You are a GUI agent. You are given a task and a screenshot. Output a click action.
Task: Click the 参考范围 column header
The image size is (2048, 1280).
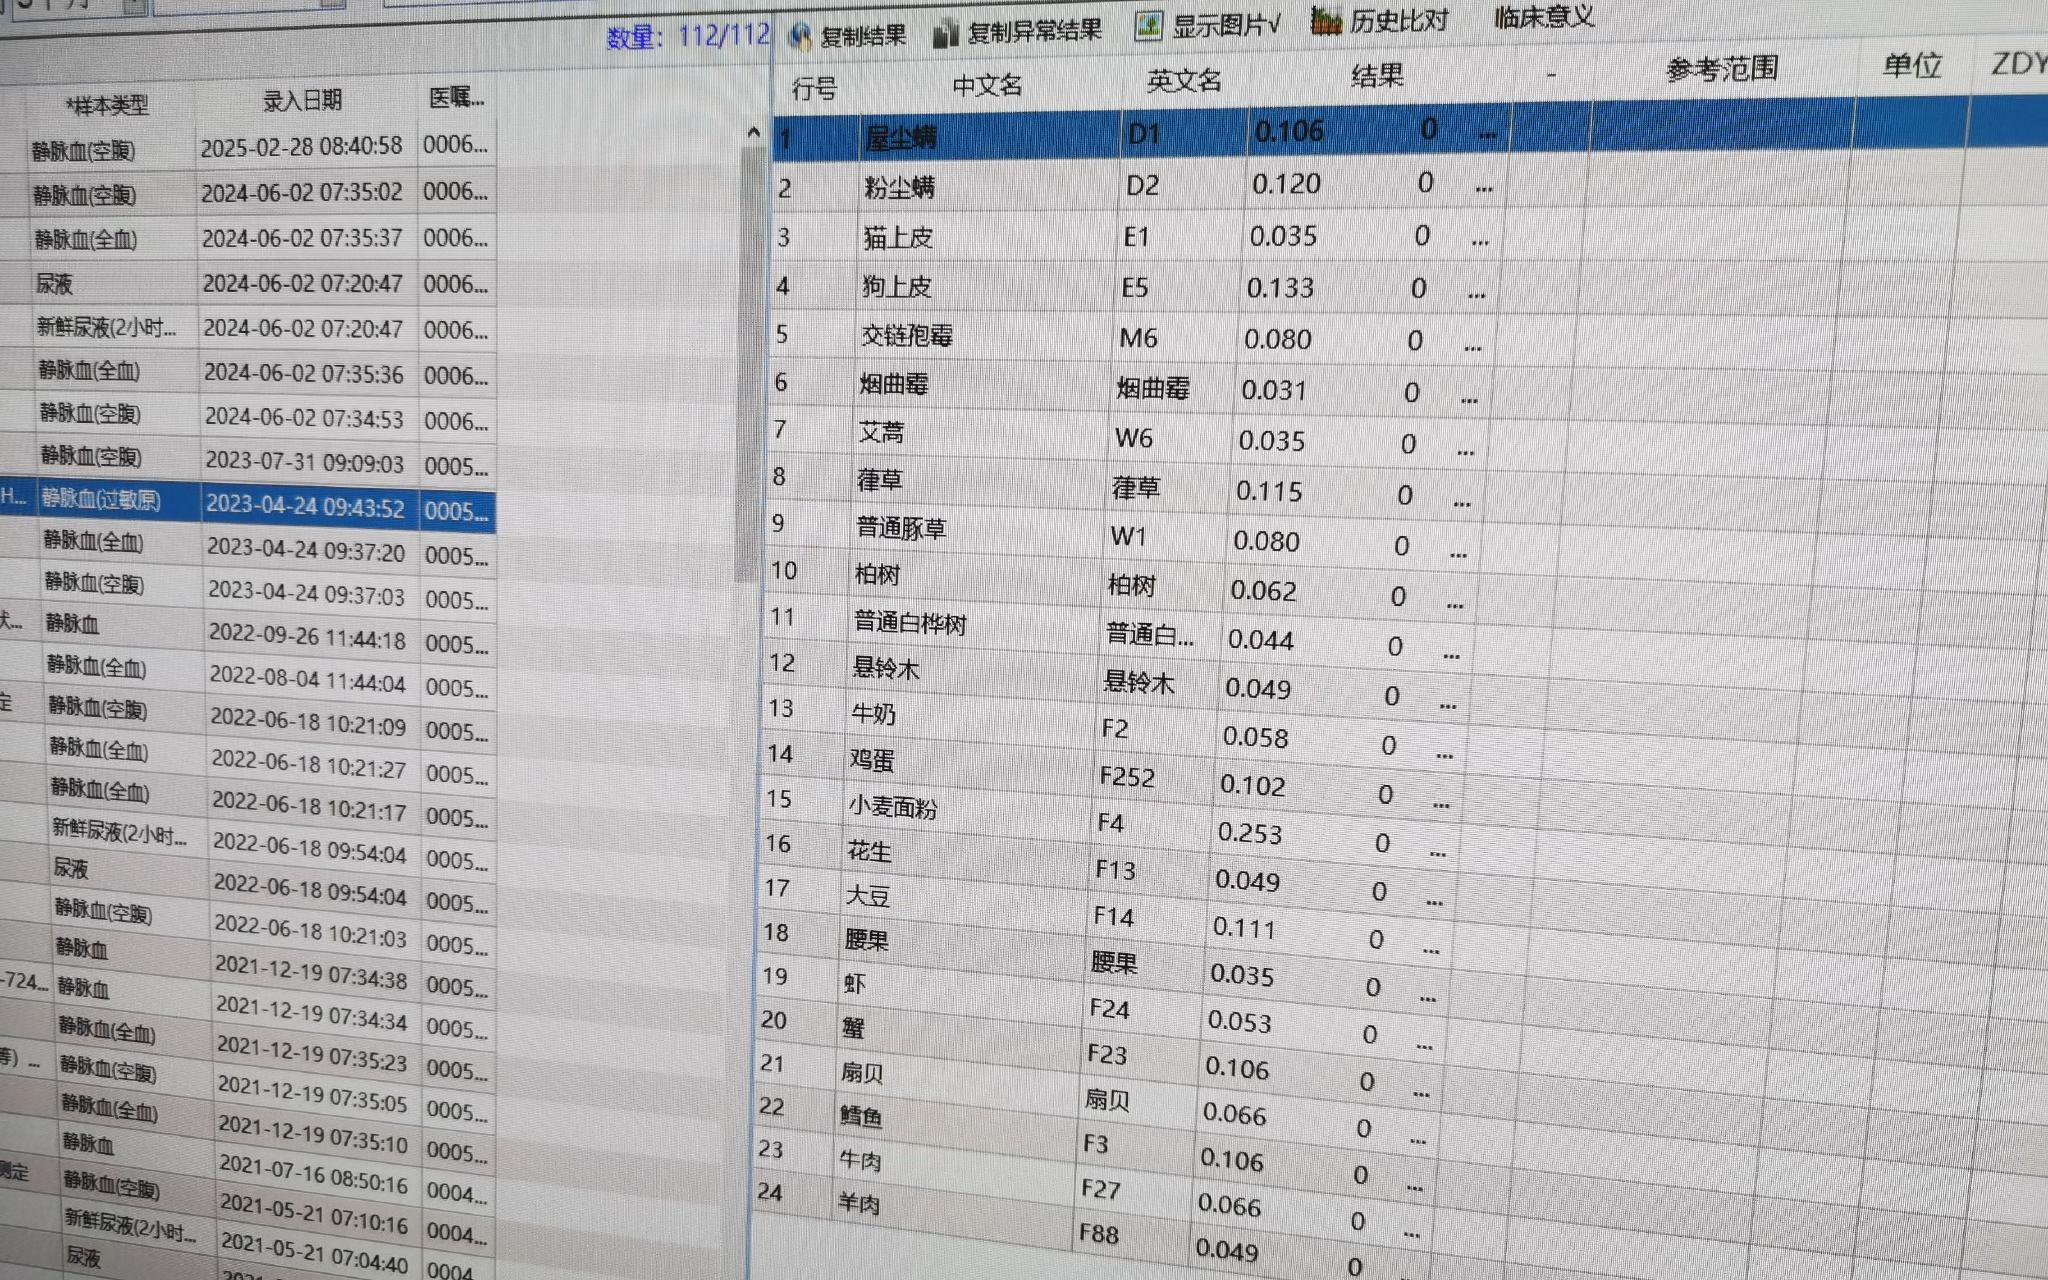pyautogui.click(x=1721, y=68)
